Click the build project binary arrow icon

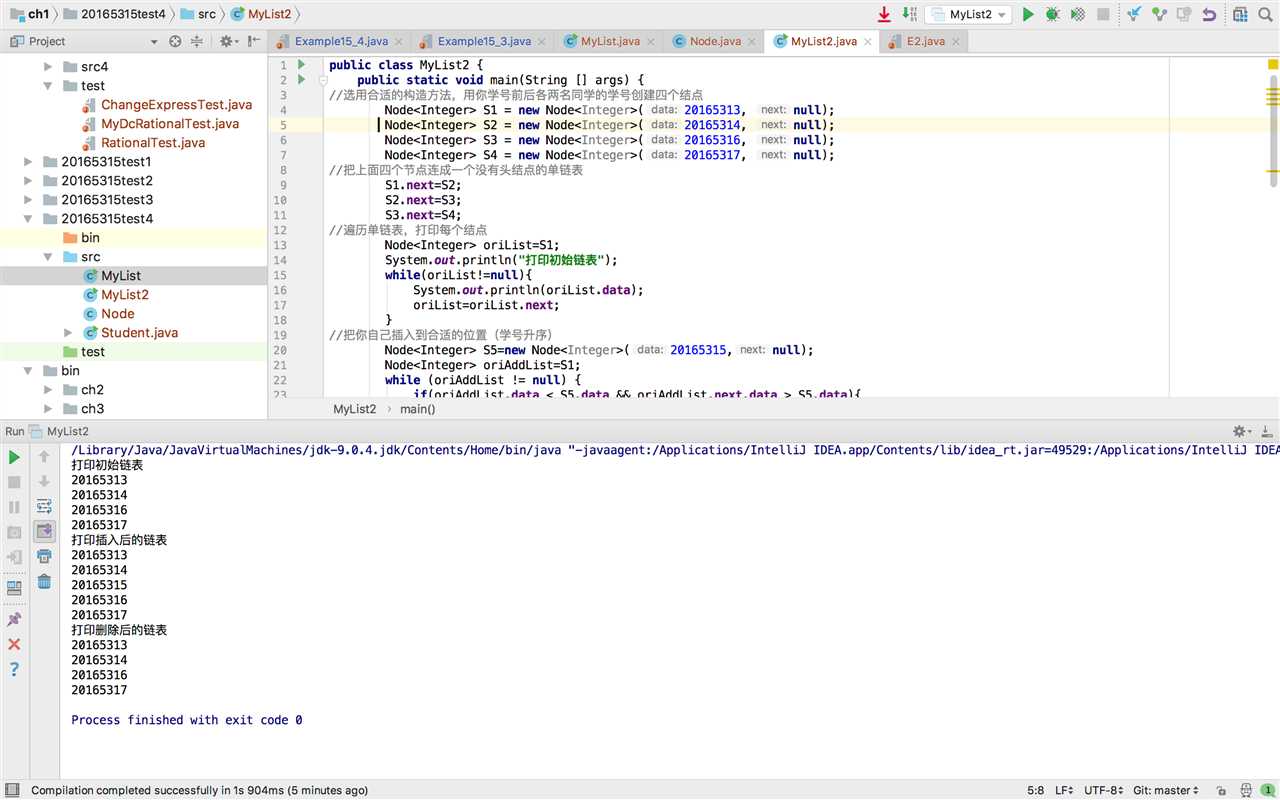tap(909, 14)
